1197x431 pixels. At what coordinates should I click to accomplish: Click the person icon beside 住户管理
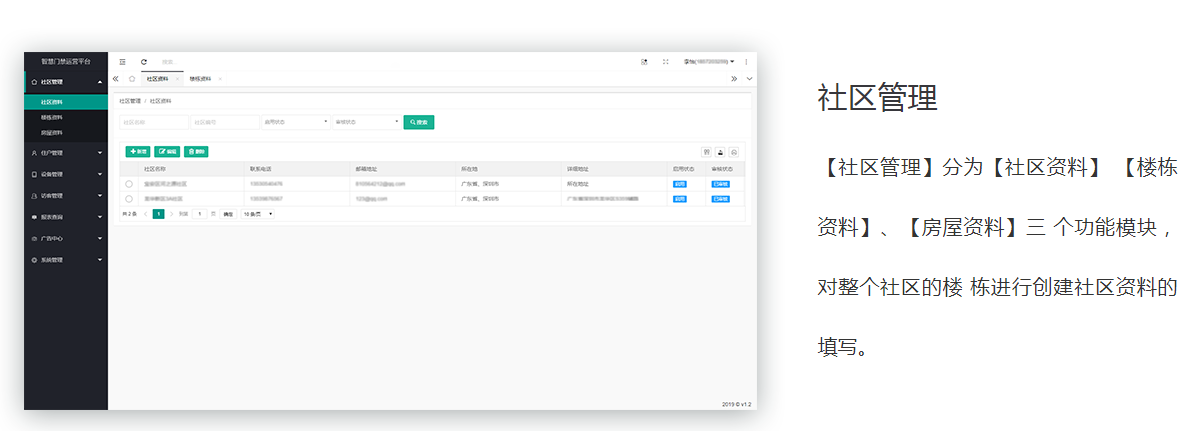[34, 153]
